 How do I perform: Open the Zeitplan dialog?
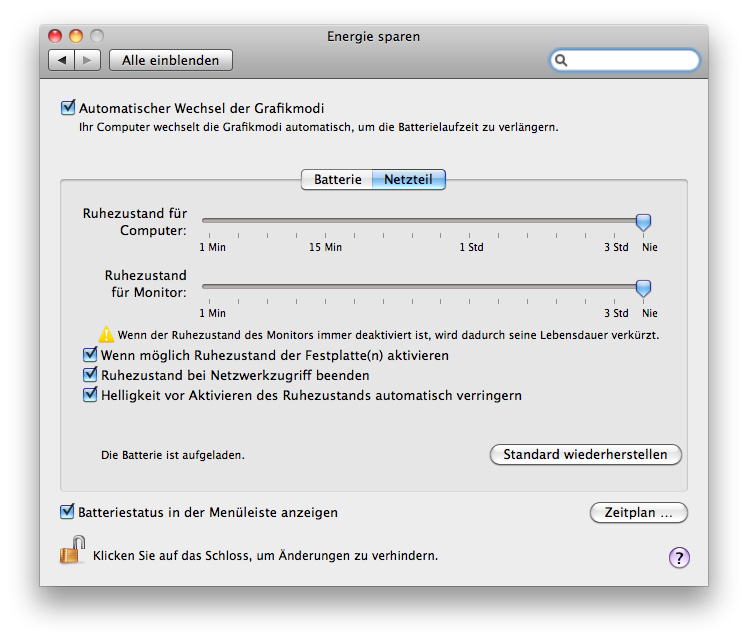639,513
